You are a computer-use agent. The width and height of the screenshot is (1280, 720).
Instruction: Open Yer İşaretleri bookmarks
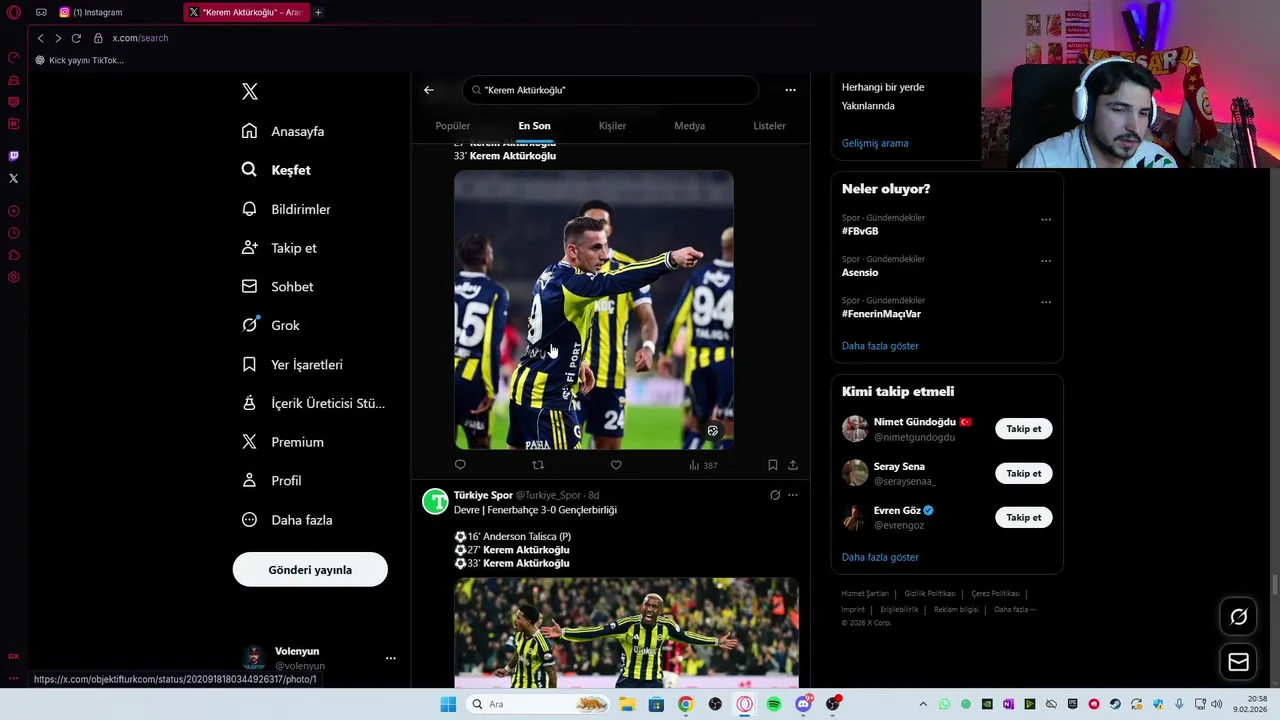tap(293, 365)
